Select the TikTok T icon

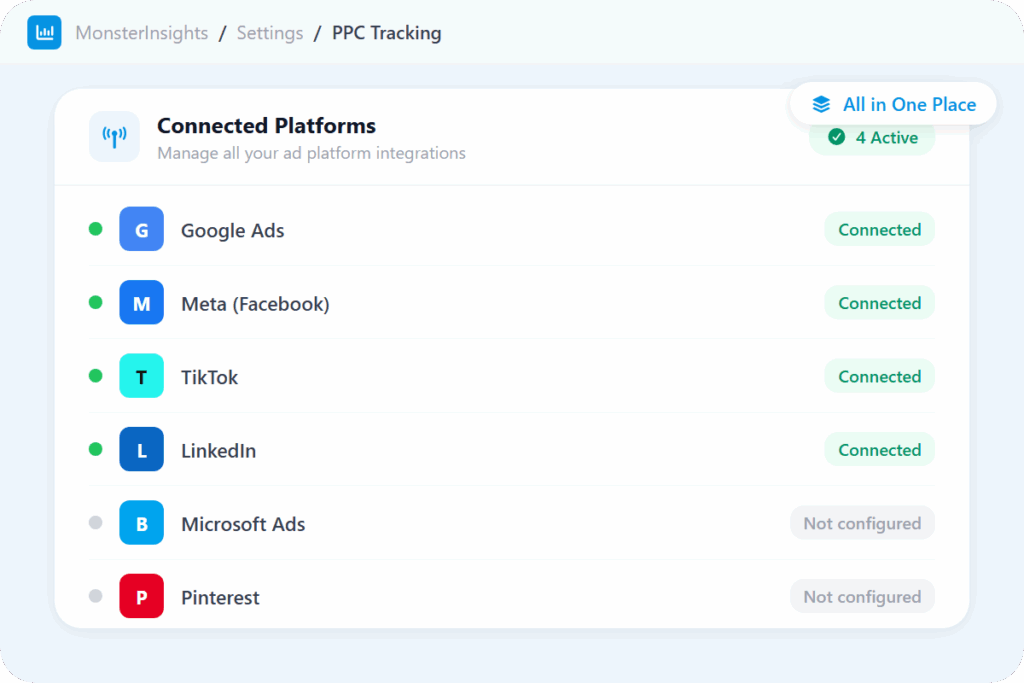141,377
